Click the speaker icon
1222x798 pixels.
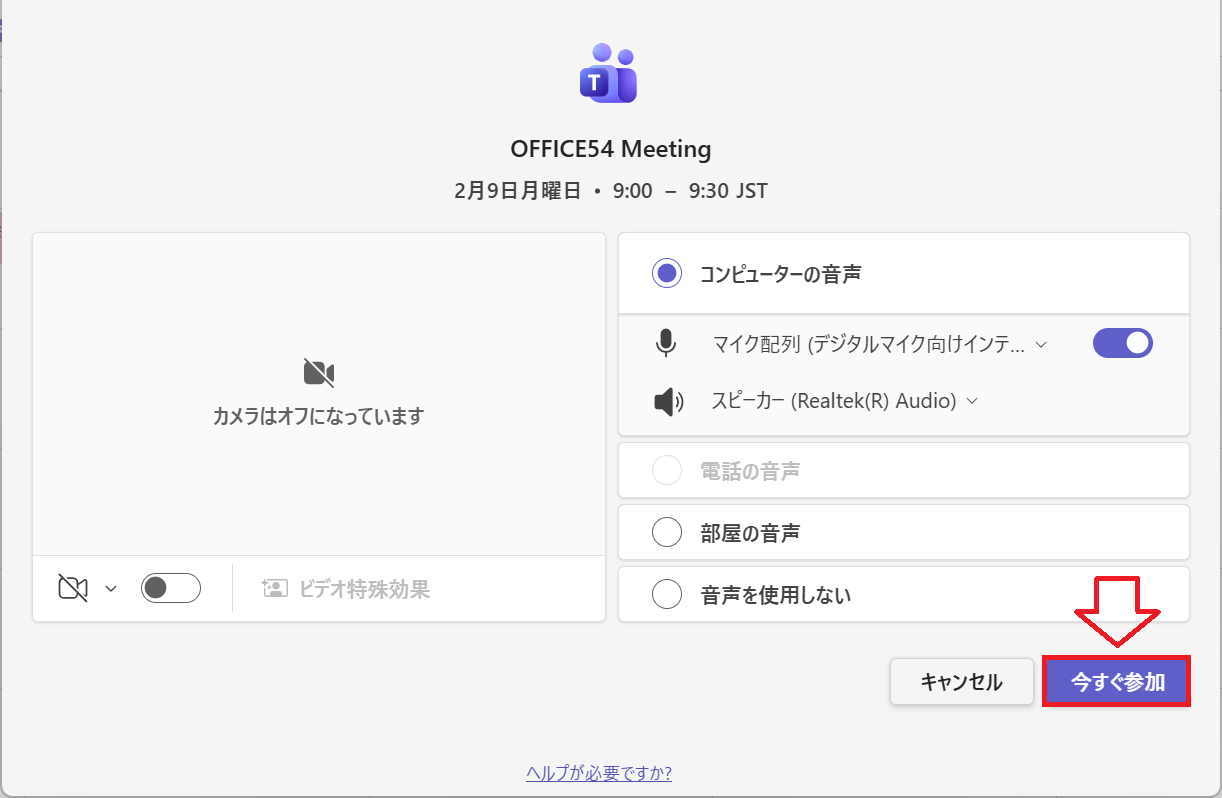[x=667, y=401]
